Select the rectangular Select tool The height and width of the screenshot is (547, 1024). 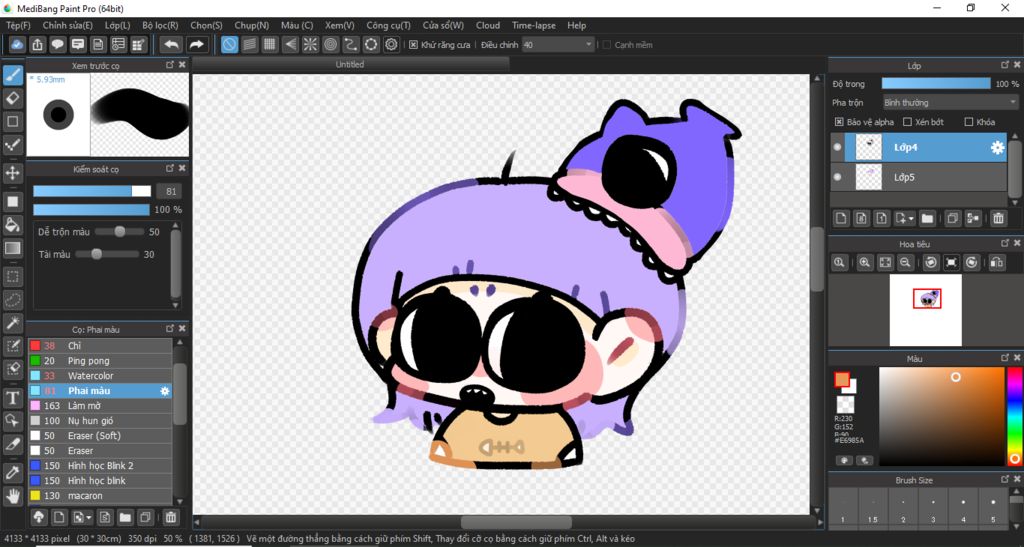coord(12,277)
